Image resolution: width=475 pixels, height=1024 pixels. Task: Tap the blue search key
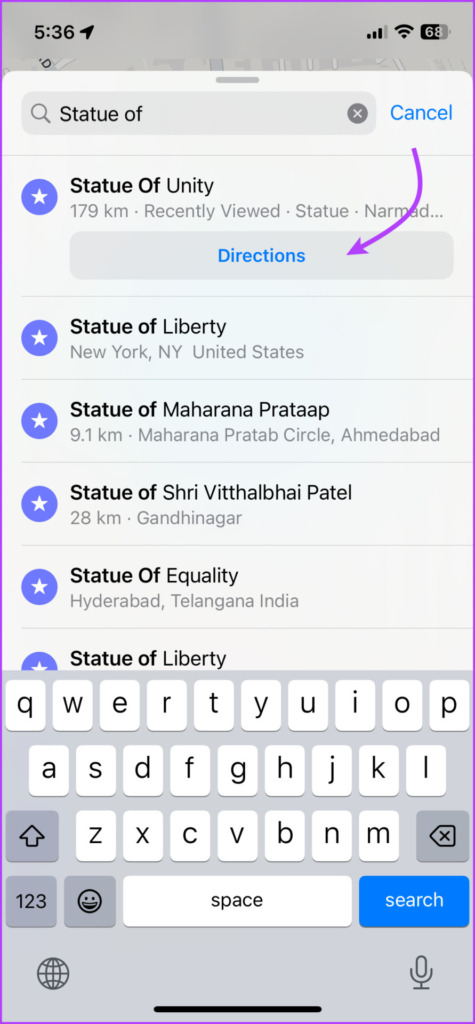[414, 901]
